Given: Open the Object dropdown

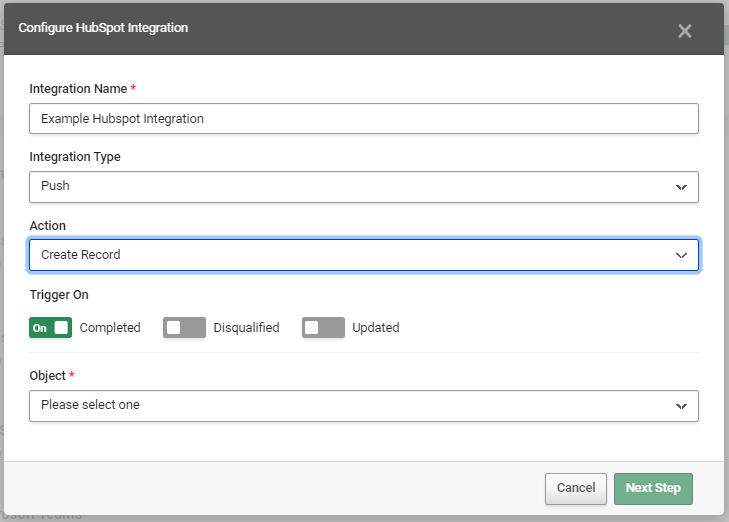Looking at the screenshot, I should coord(364,406).
